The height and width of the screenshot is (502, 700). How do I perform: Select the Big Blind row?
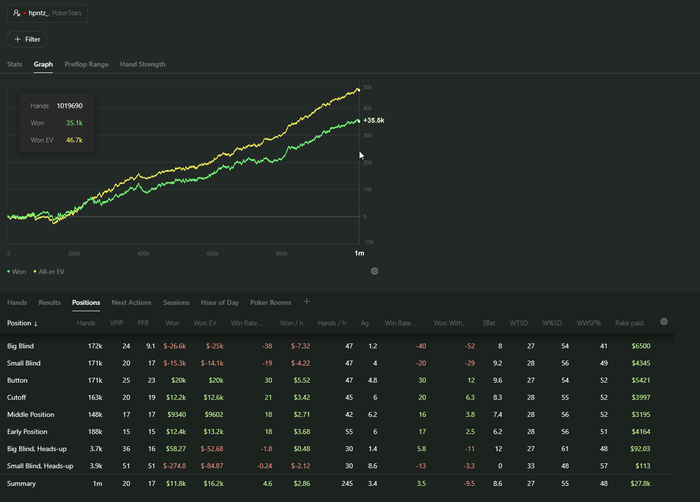coord(21,345)
